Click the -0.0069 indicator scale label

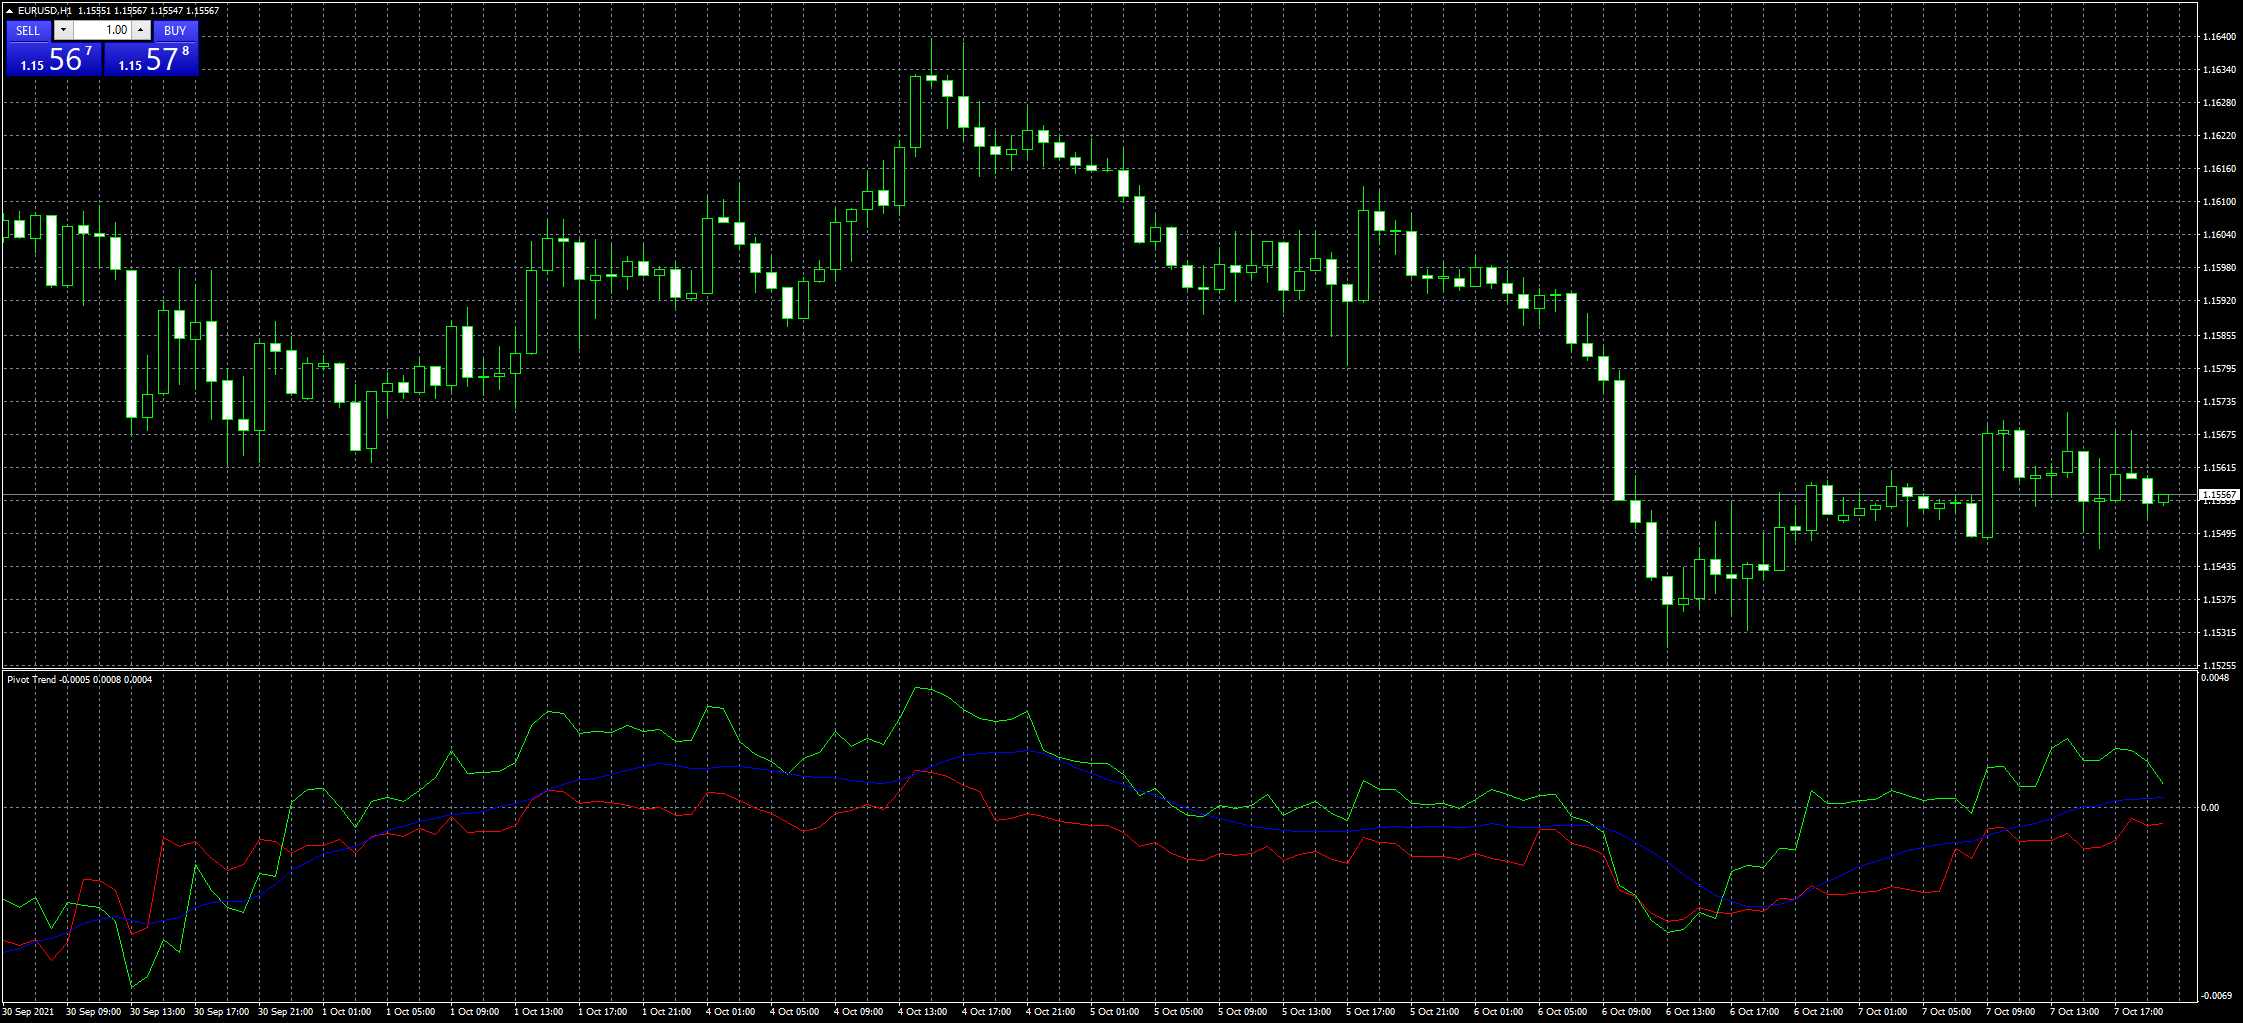[x=2216, y=995]
